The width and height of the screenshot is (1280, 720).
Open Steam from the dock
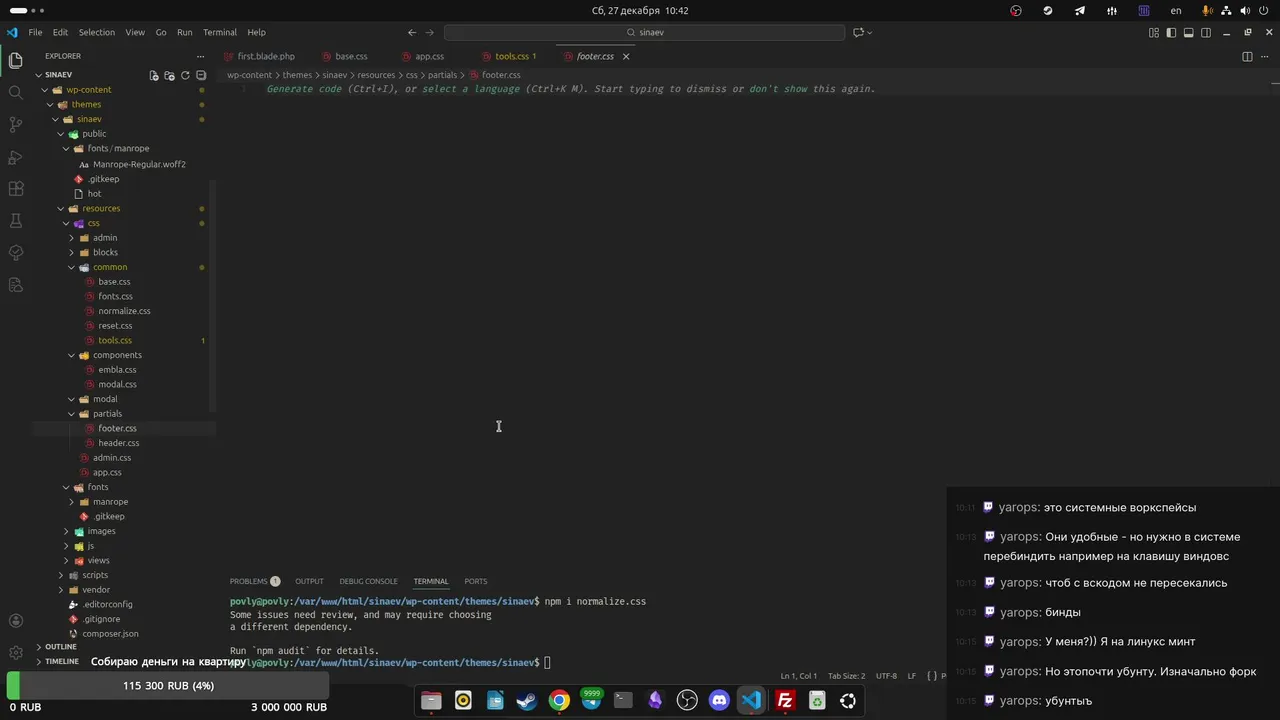[x=527, y=701]
